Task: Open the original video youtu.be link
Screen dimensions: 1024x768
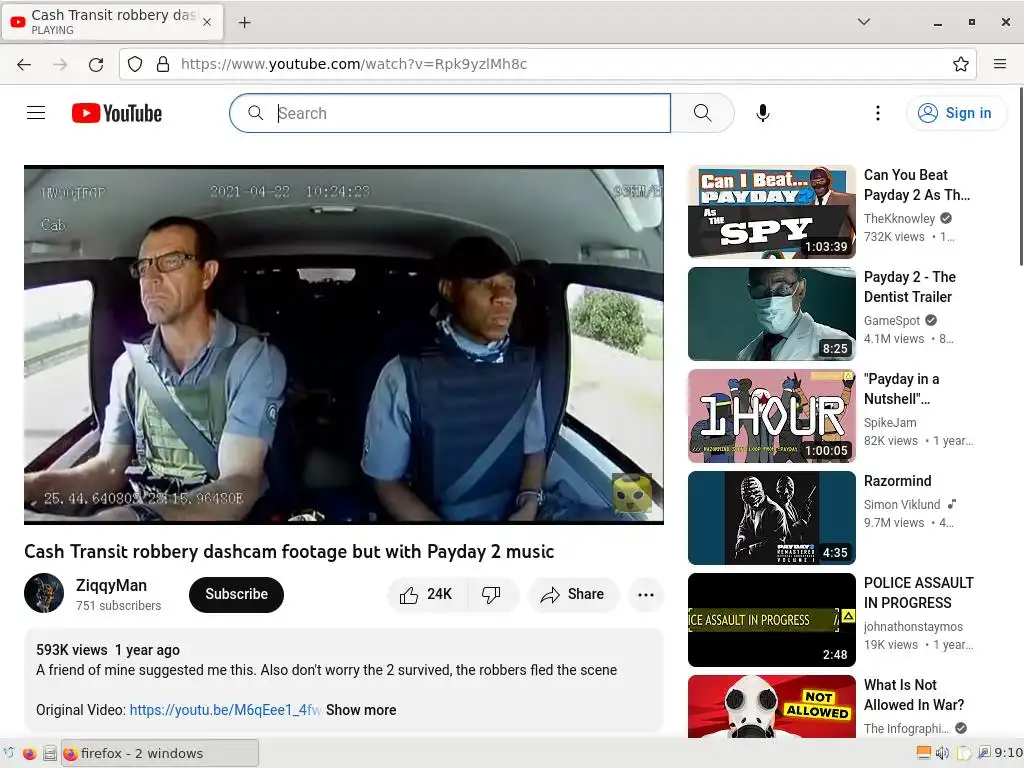Action: pyautogui.click(x=225, y=710)
